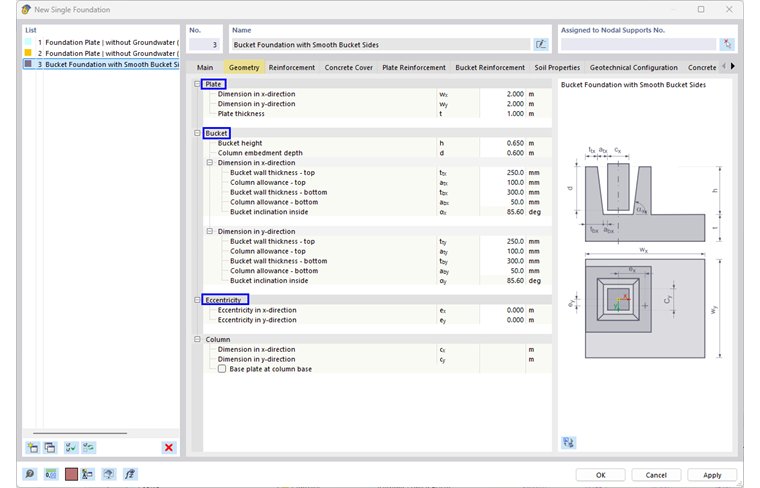Select the Geometry tab
Image resolution: width=760 pixels, height=488 pixels.
click(x=244, y=67)
